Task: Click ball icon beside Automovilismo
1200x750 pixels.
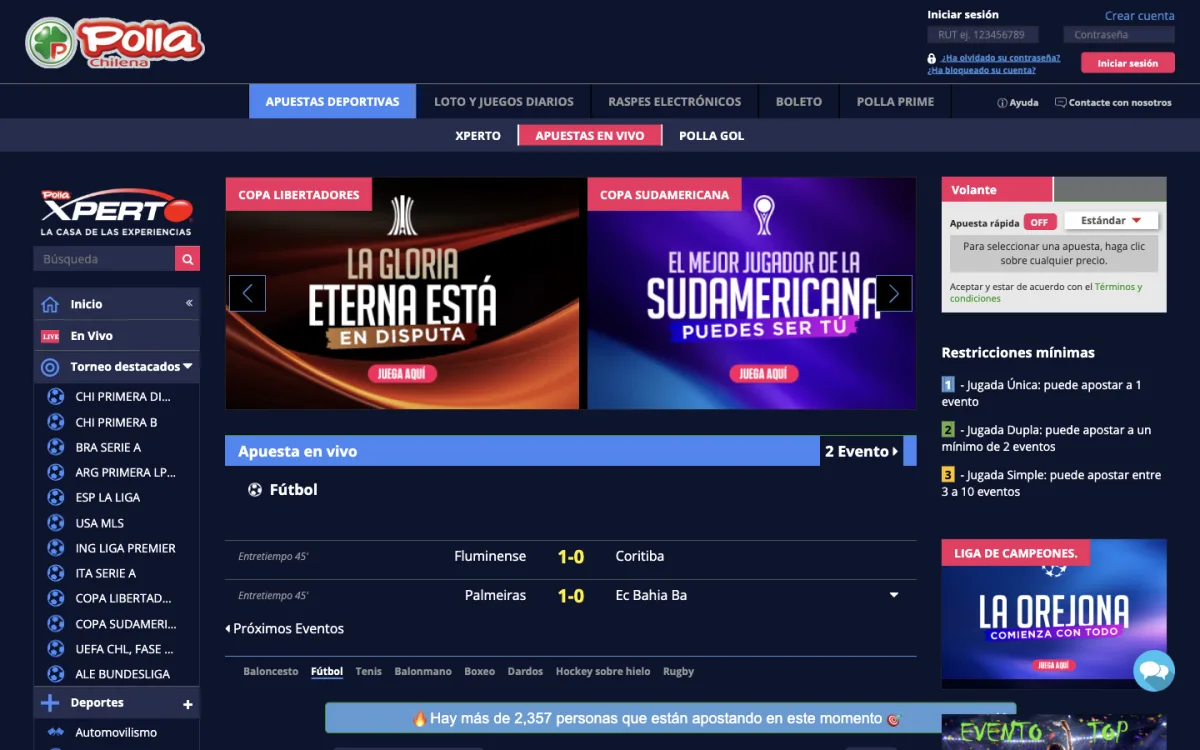Action: 56,732
